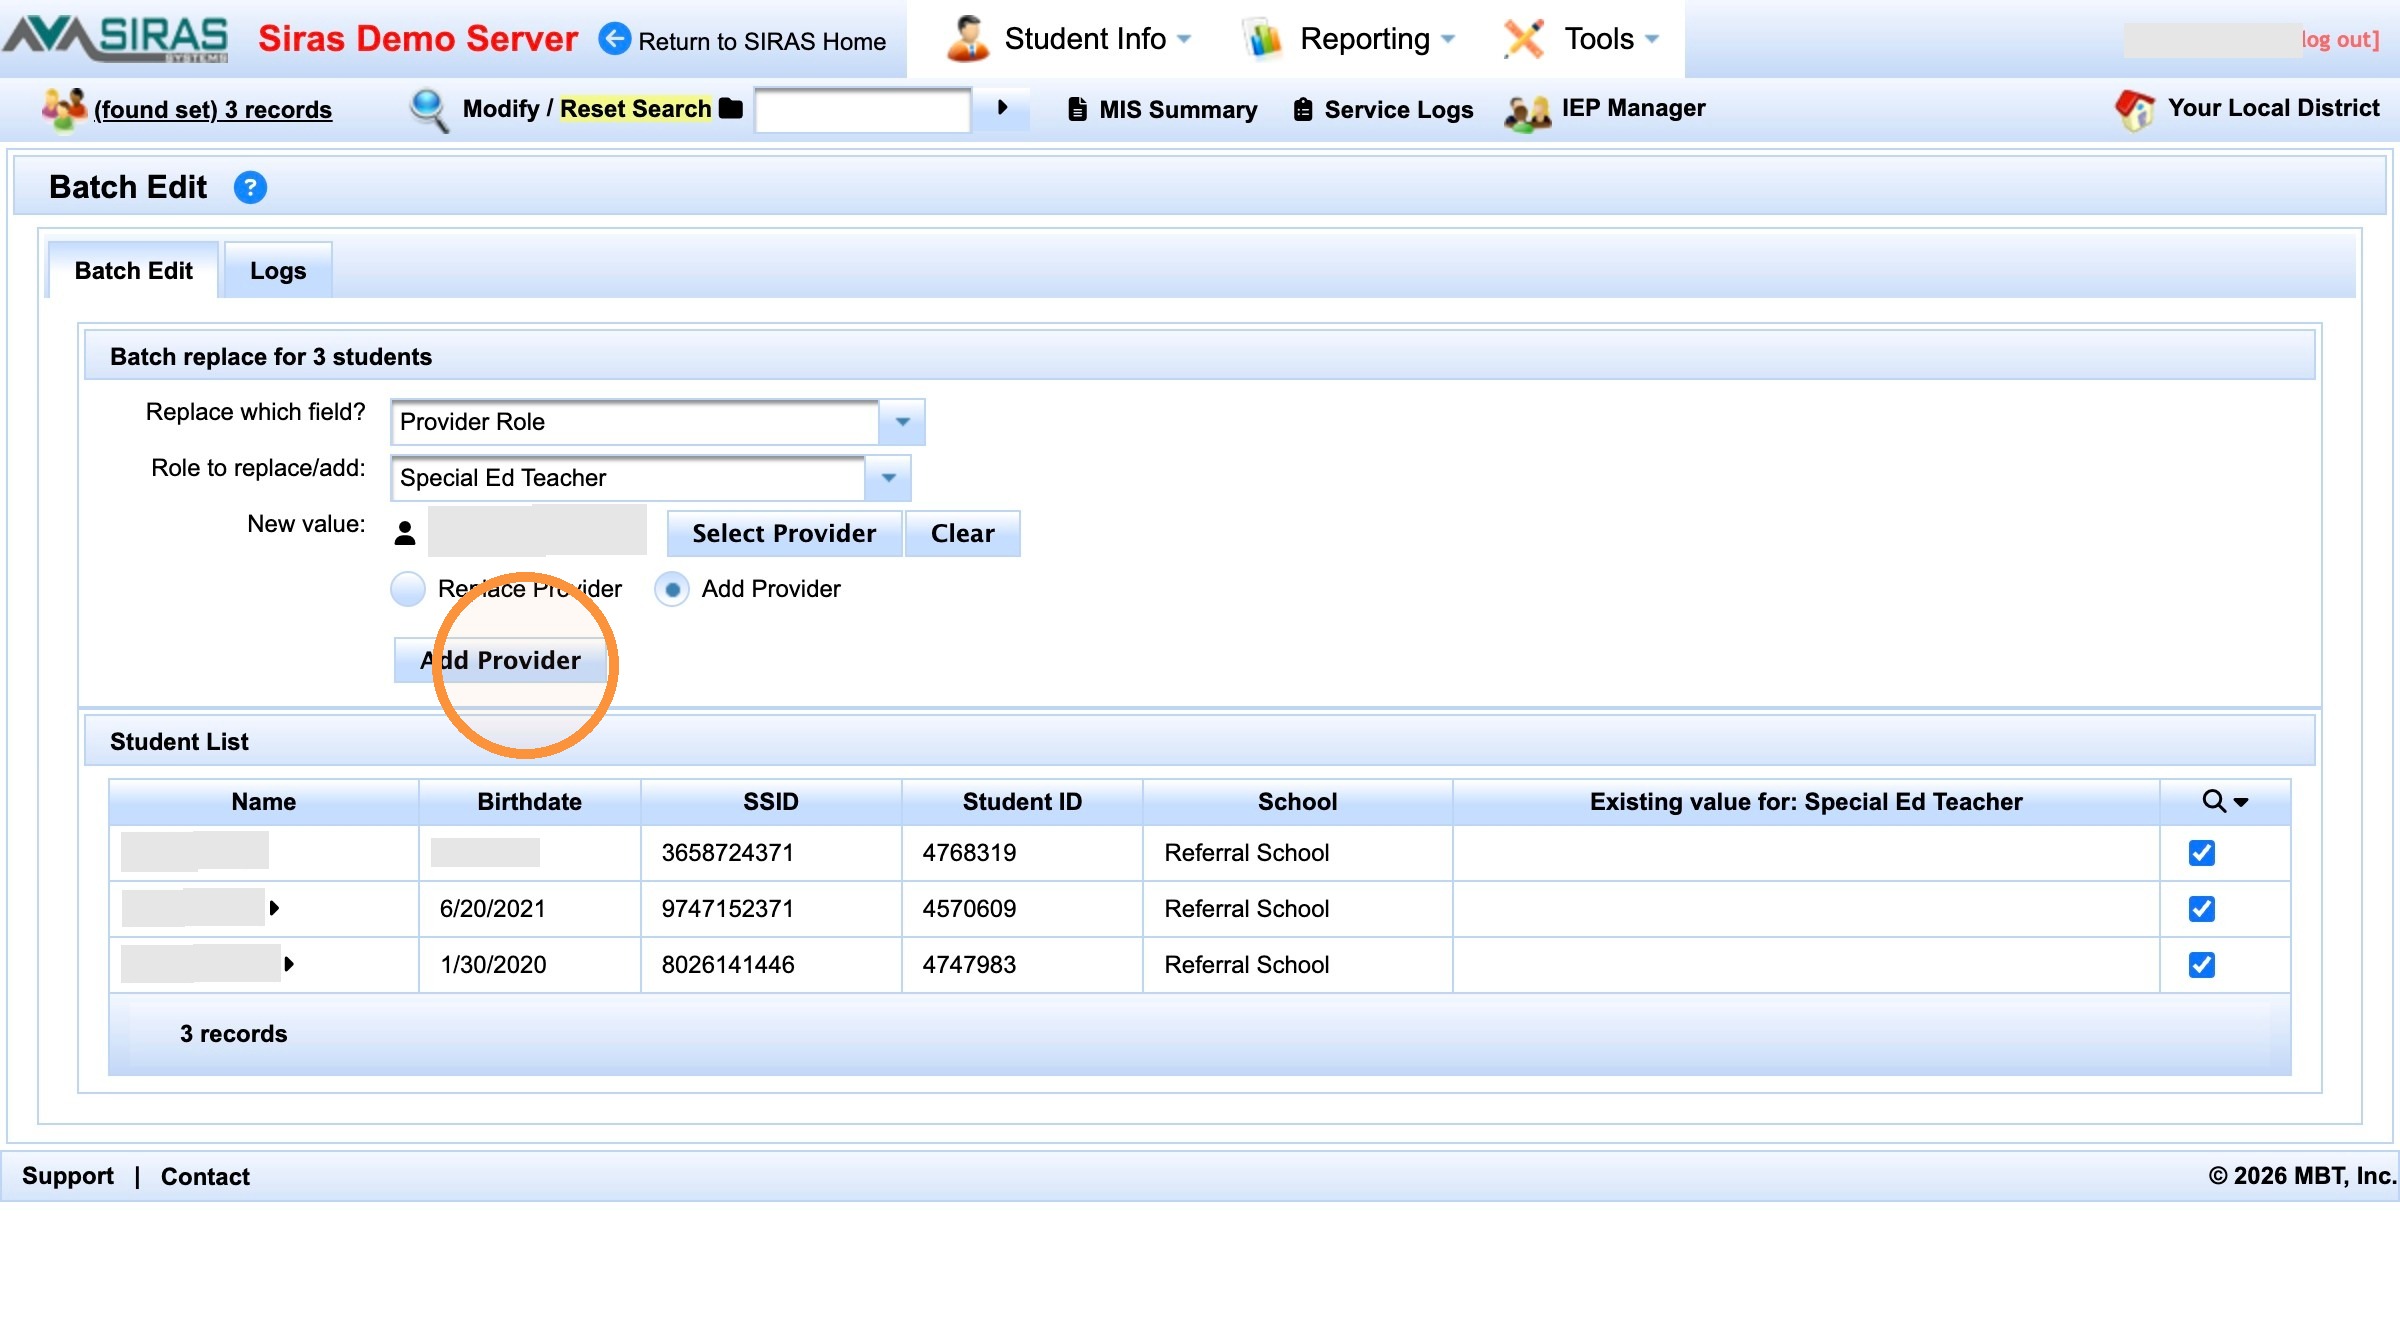Click Referral School in the 4747983 row
The width and height of the screenshot is (2400, 1341).
(1247, 965)
